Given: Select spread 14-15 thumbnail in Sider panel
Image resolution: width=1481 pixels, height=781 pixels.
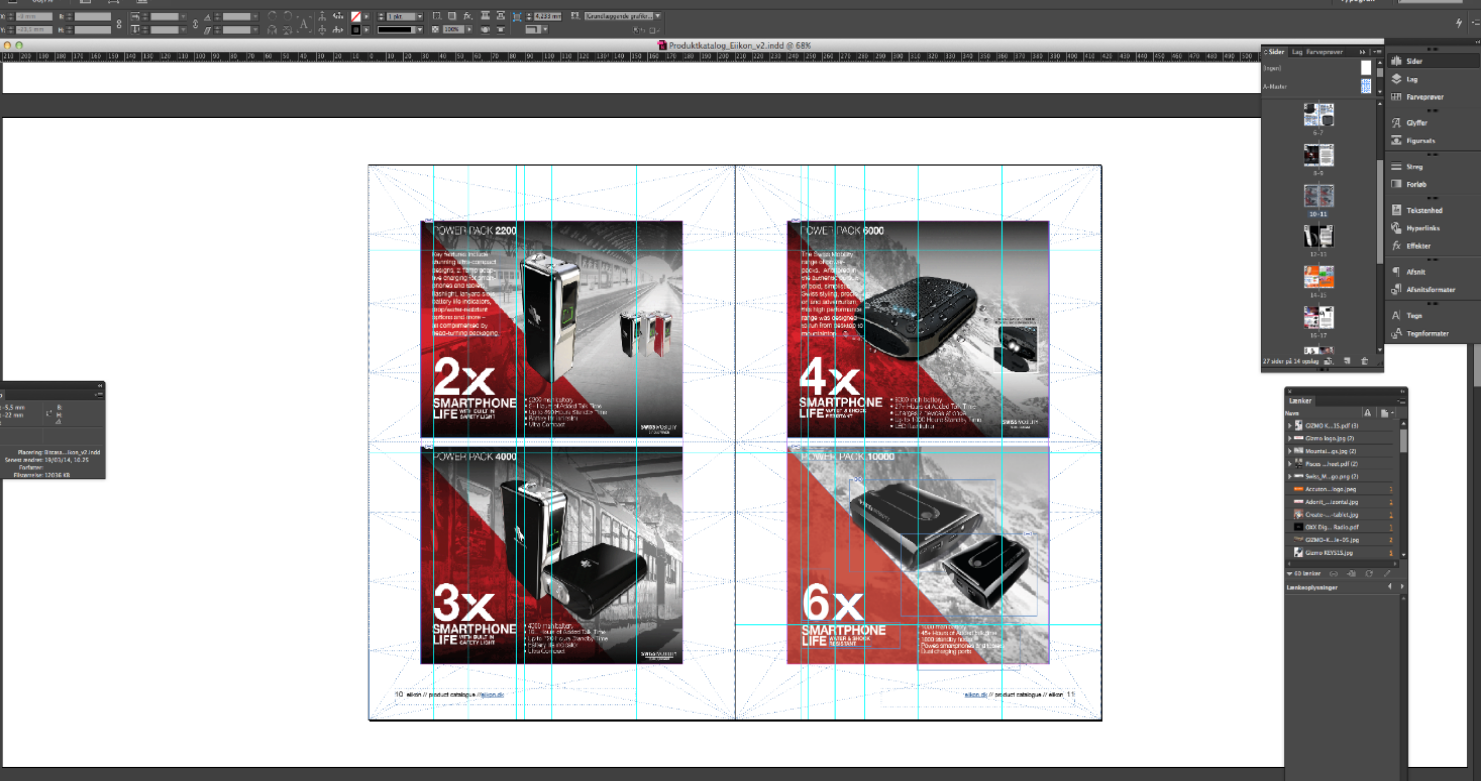Looking at the screenshot, I should pos(1319,277).
